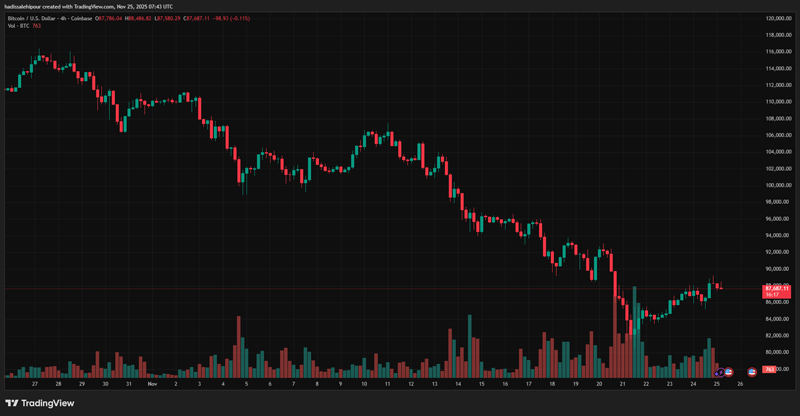Click the red volume value tag 763

(770, 370)
